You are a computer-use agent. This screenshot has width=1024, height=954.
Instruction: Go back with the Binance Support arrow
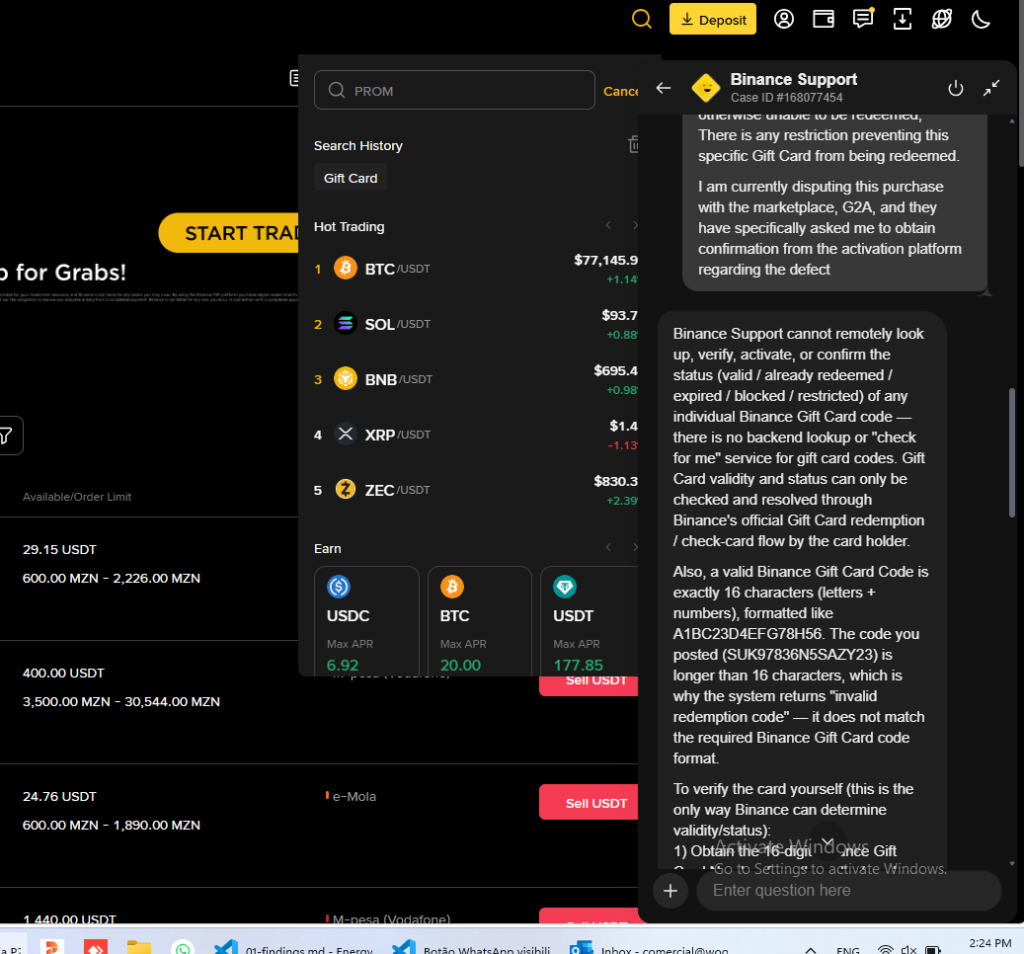pyautogui.click(x=664, y=87)
